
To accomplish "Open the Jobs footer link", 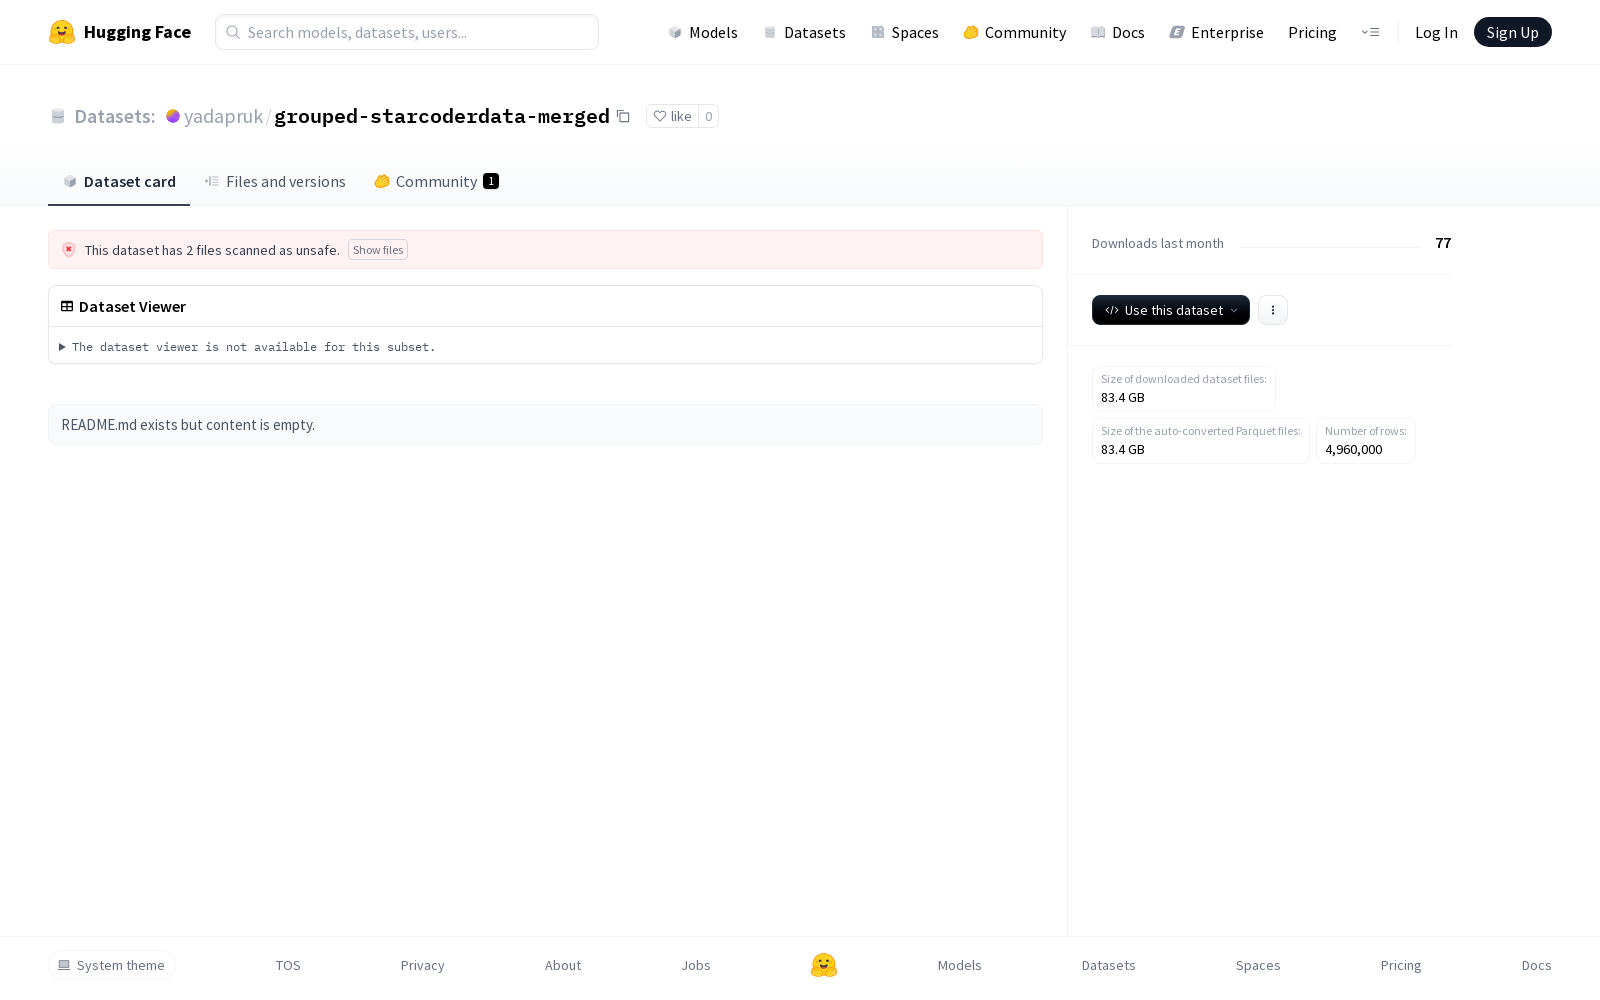I will [696, 965].
